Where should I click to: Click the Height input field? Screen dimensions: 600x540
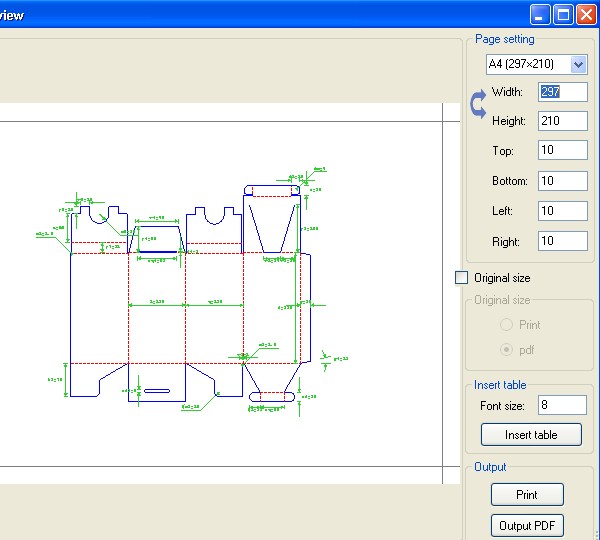(562, 121)
